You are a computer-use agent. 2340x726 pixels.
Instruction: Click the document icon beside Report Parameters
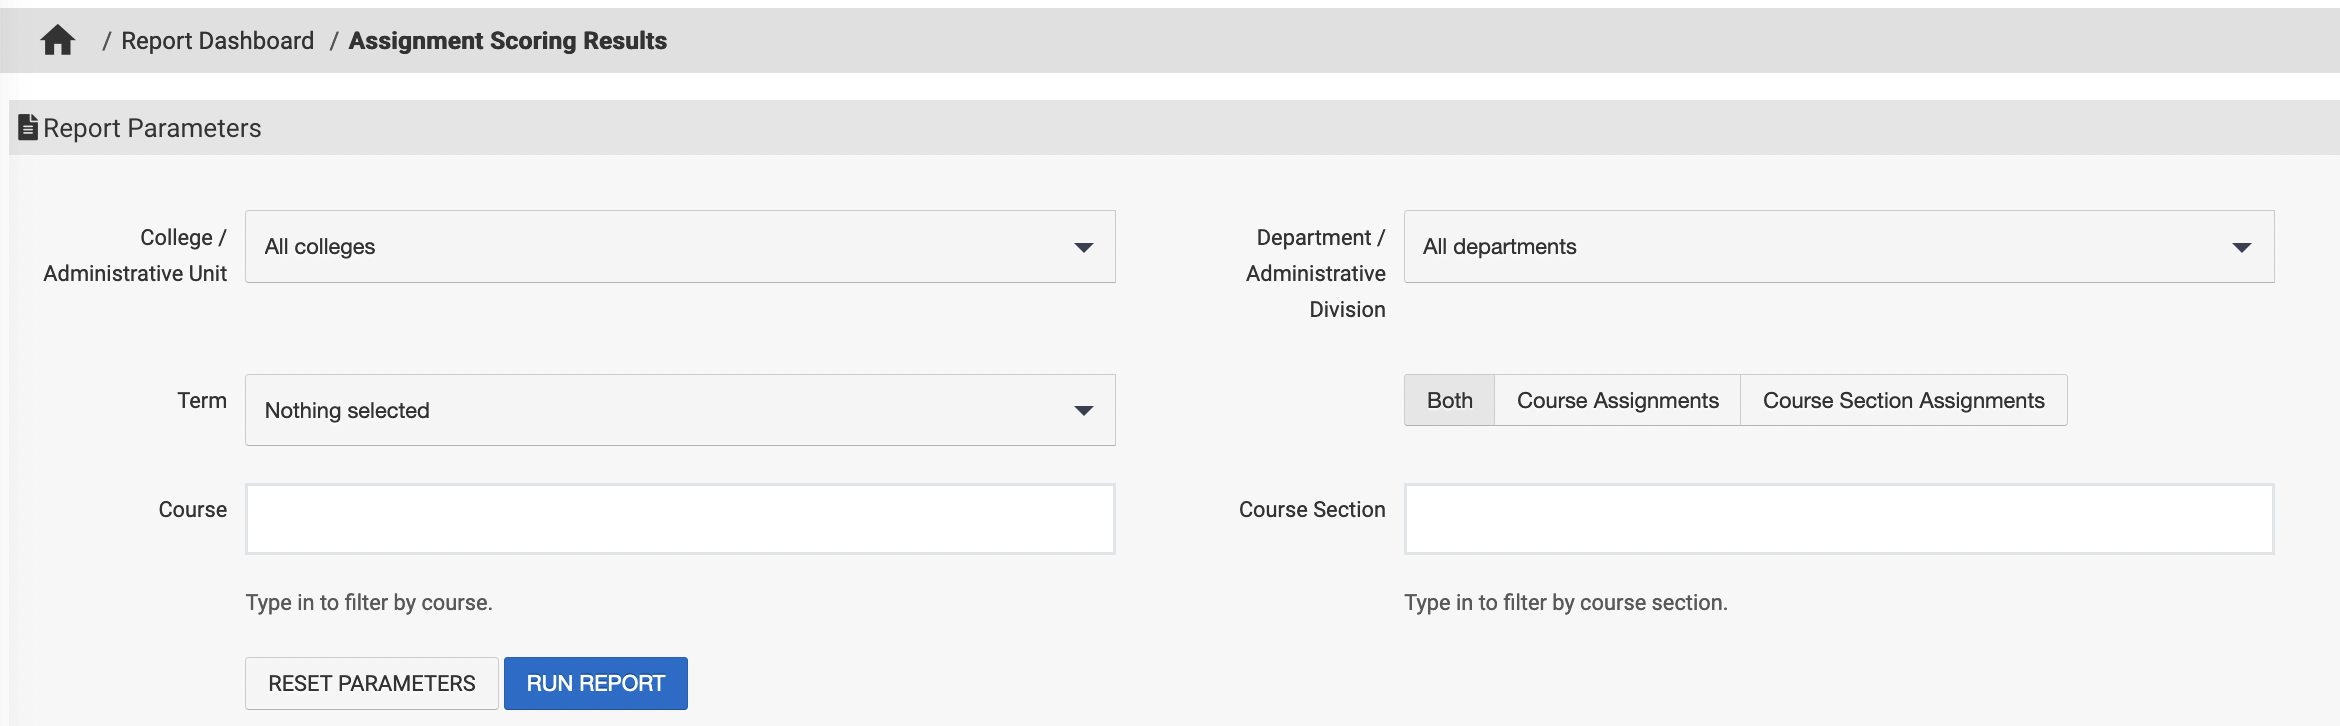[x=28, y=128]
